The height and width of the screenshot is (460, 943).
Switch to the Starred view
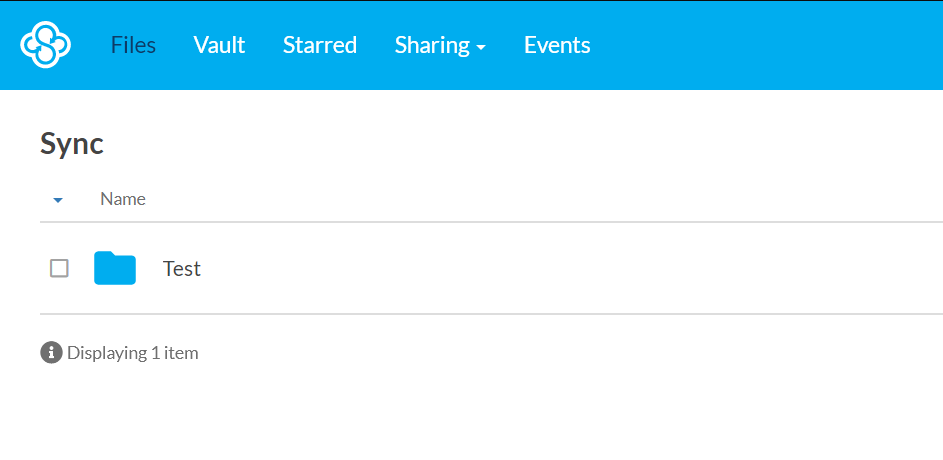click(320, 45)
